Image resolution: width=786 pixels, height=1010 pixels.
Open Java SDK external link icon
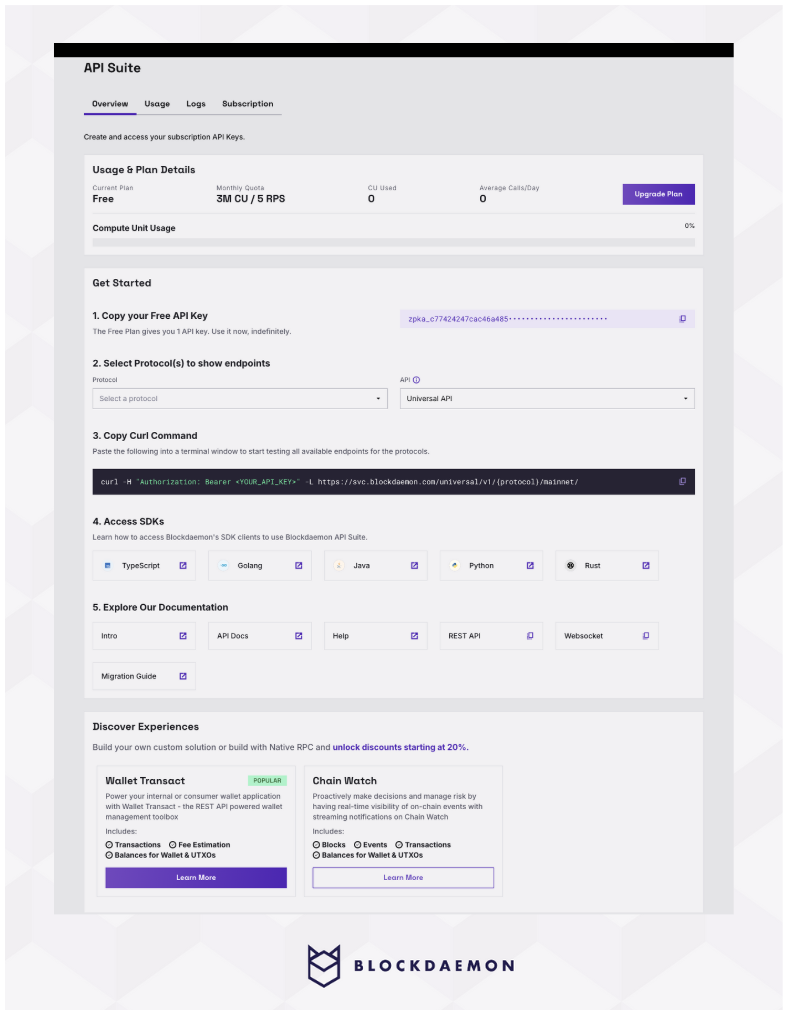[414, 566]
